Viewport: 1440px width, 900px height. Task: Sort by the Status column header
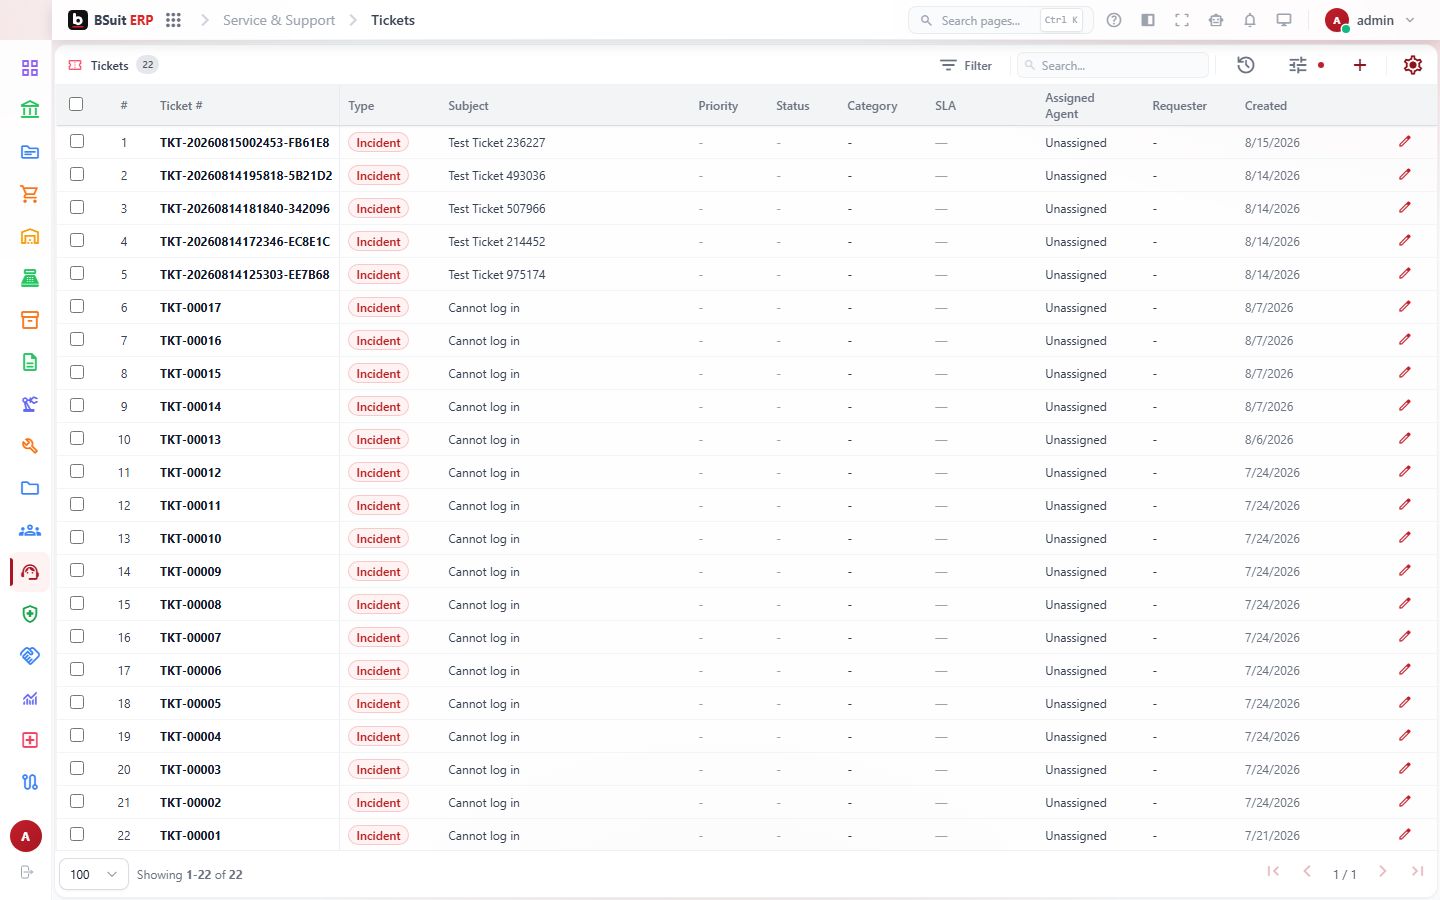click(x=793, y=106)
